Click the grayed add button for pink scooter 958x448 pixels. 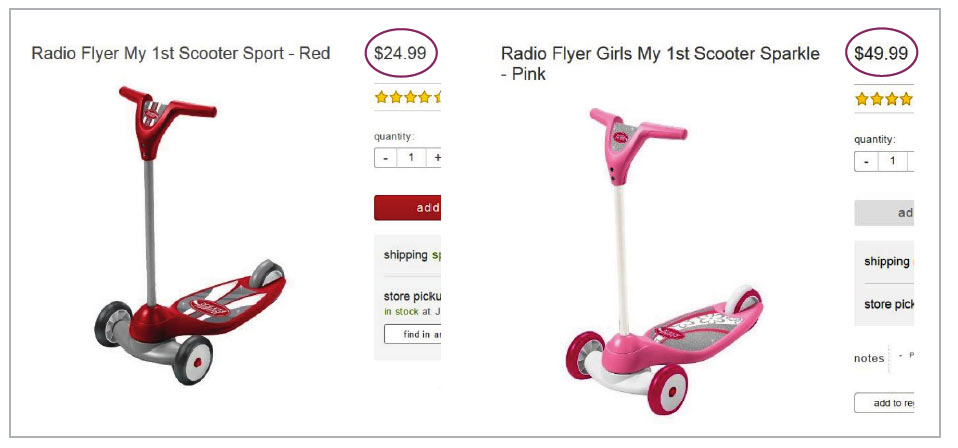pyautogui.click(x=884, y=213)
